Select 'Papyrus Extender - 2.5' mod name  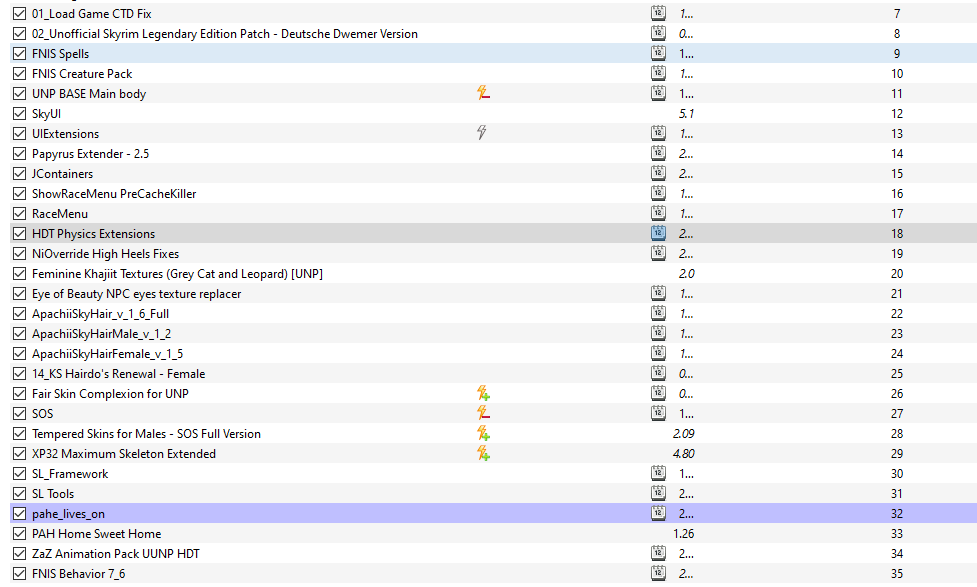(90, 154)
